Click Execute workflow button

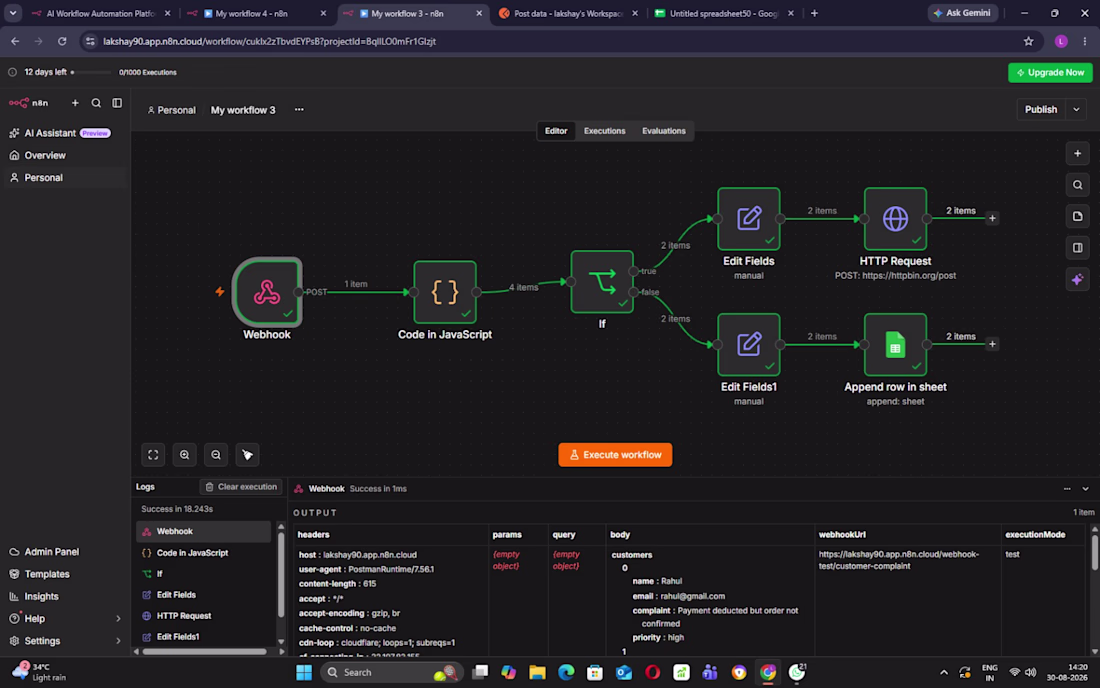[615, 454]
